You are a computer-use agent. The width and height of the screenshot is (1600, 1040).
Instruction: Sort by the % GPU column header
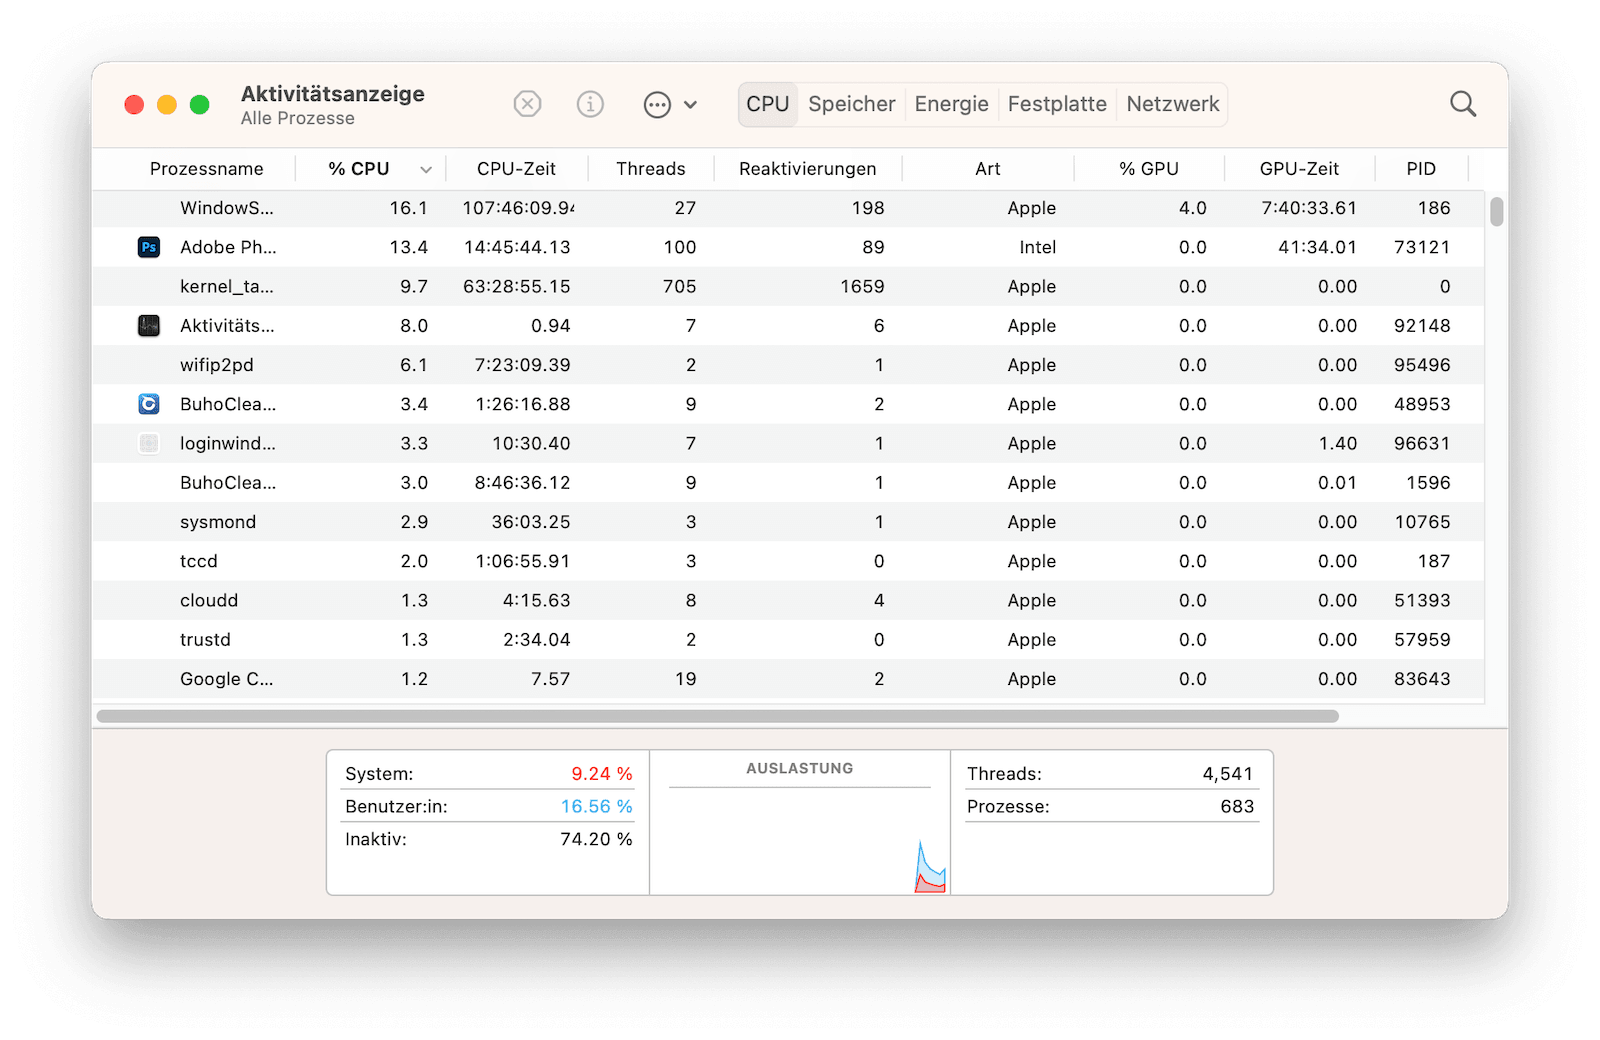(1149, 169)
